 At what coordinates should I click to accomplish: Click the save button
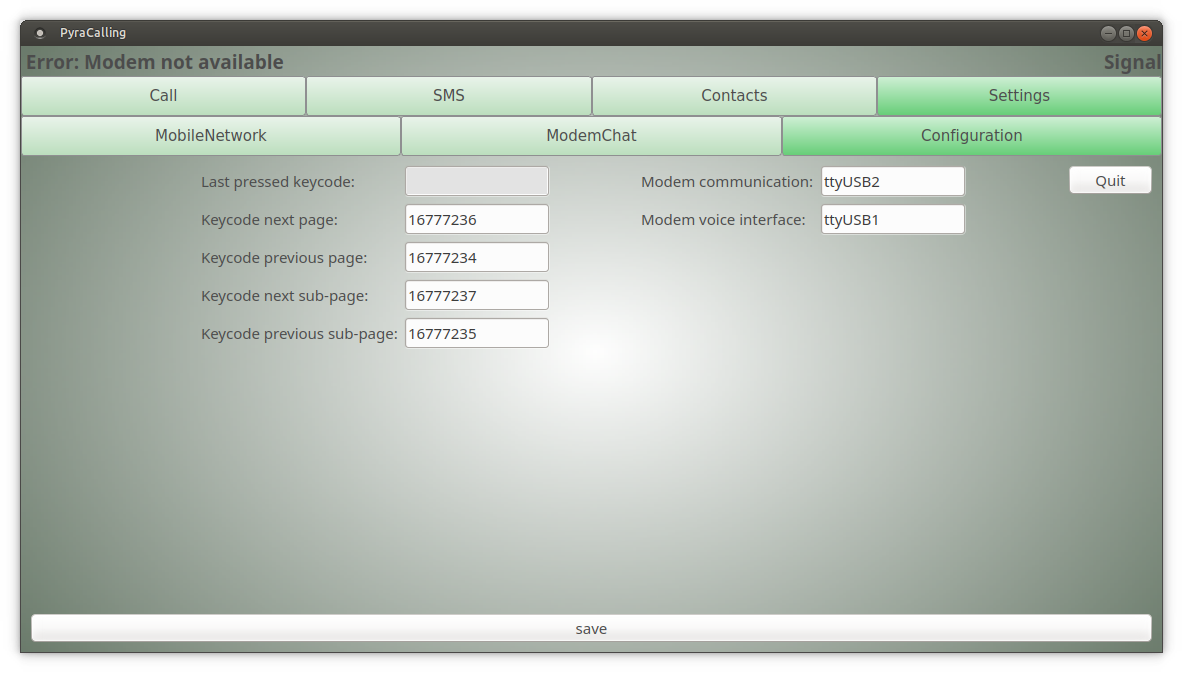(x=591, y=629)
